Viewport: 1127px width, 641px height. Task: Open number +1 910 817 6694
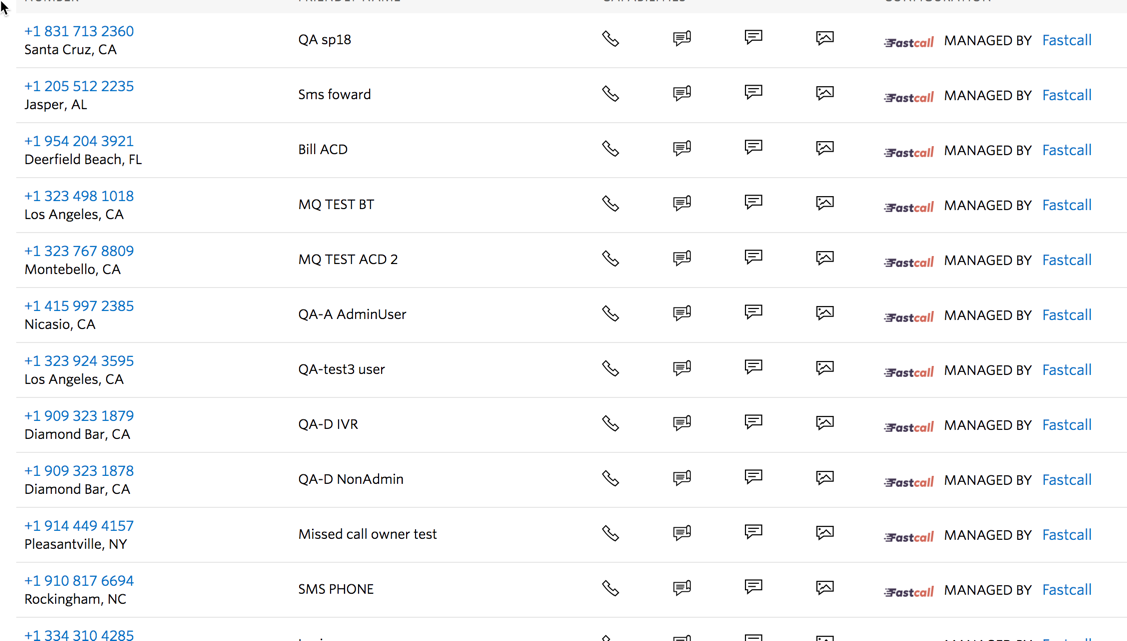pyautogui.click(x=79, y=581)
